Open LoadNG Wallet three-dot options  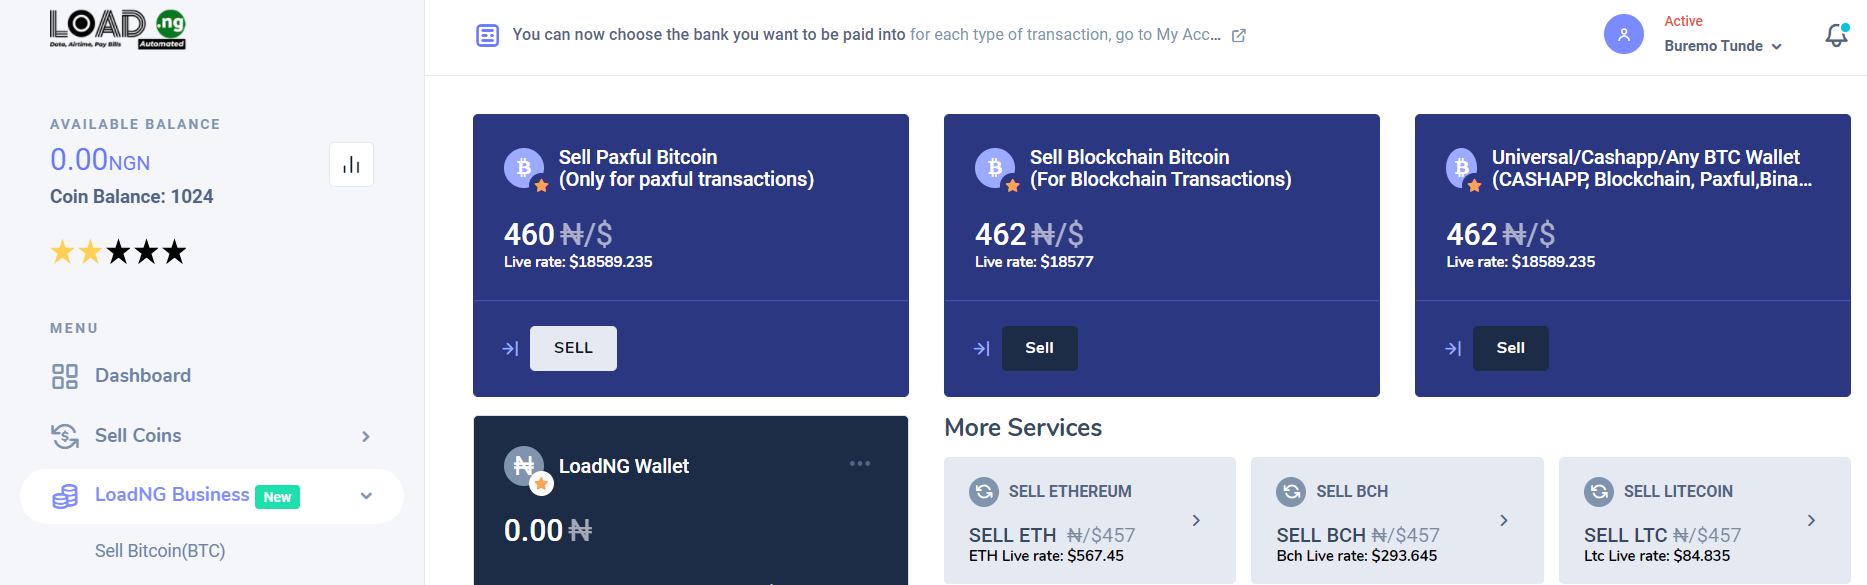pyautogui.click(x=860, y=463)
